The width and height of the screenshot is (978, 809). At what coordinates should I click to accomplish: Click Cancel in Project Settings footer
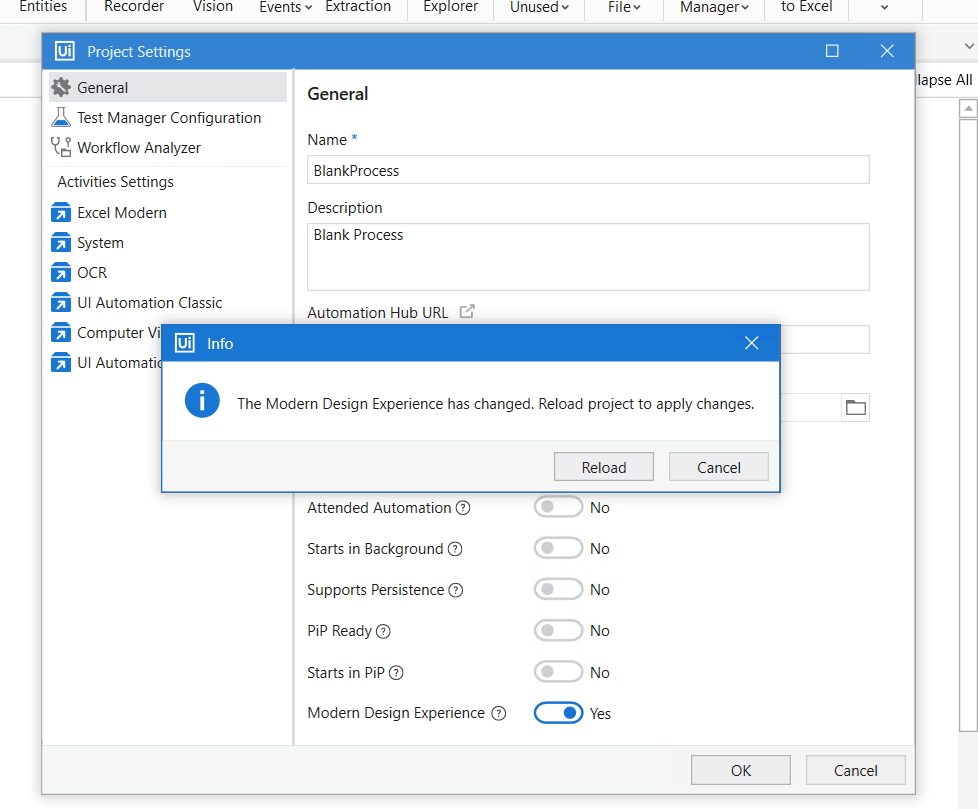click(x=855, y=770)
